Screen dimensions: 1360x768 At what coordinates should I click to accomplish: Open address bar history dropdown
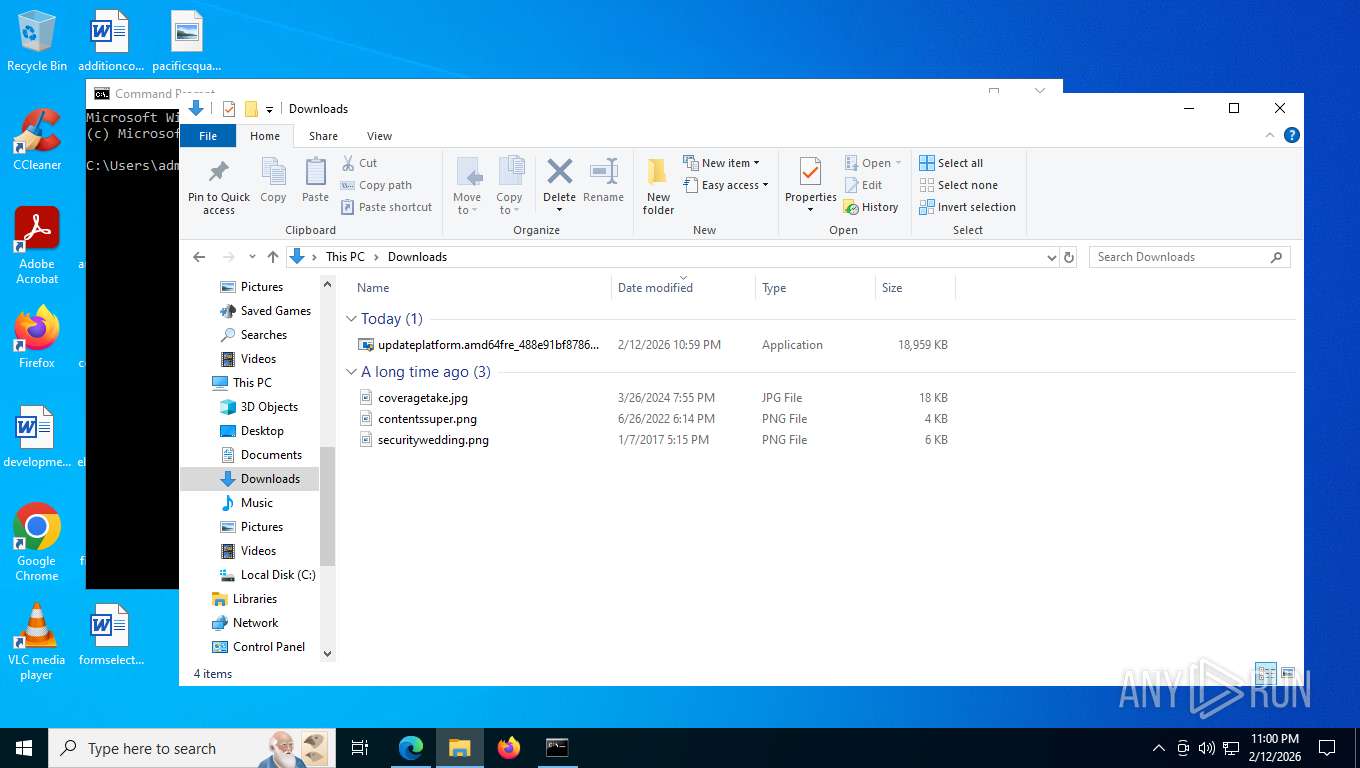click(1051, 257)
